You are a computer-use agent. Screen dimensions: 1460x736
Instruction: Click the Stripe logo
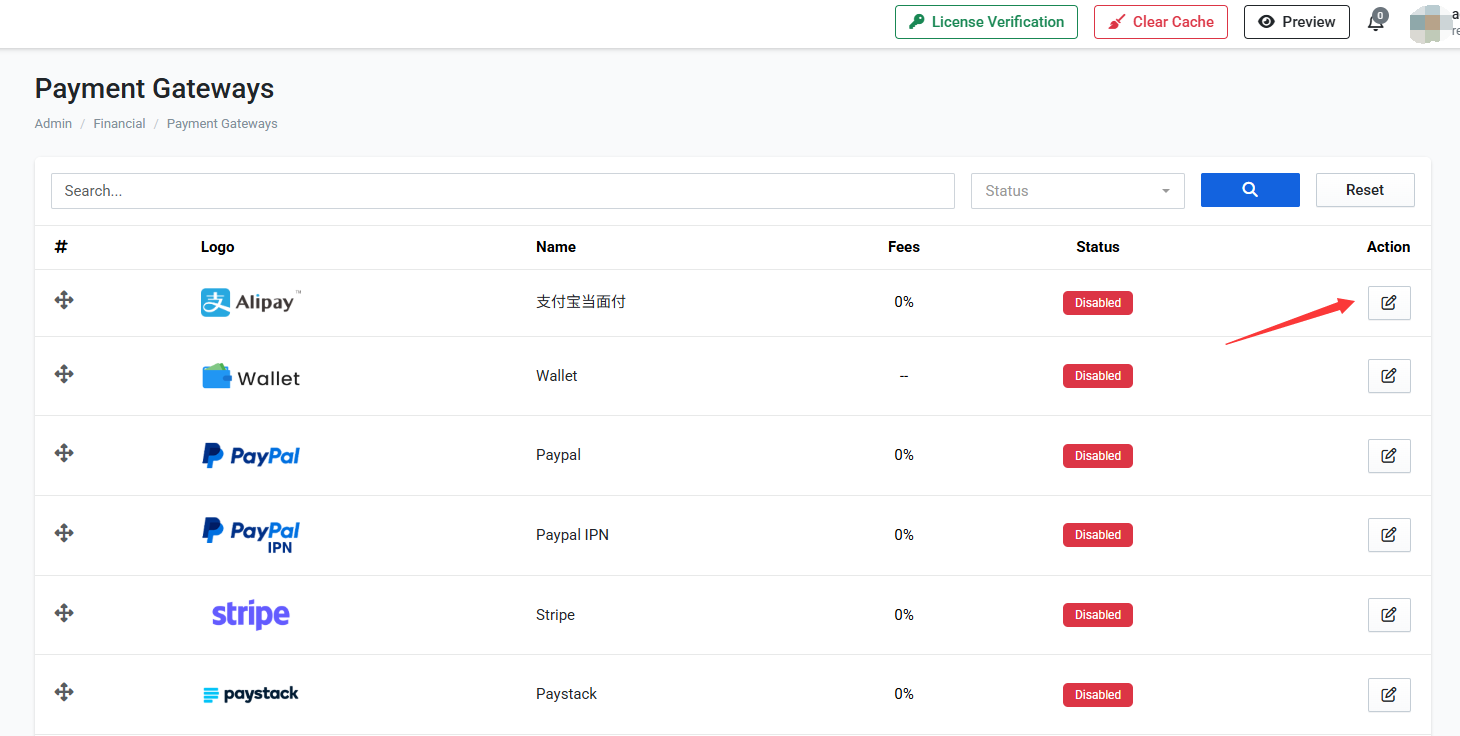pos(251,615)
